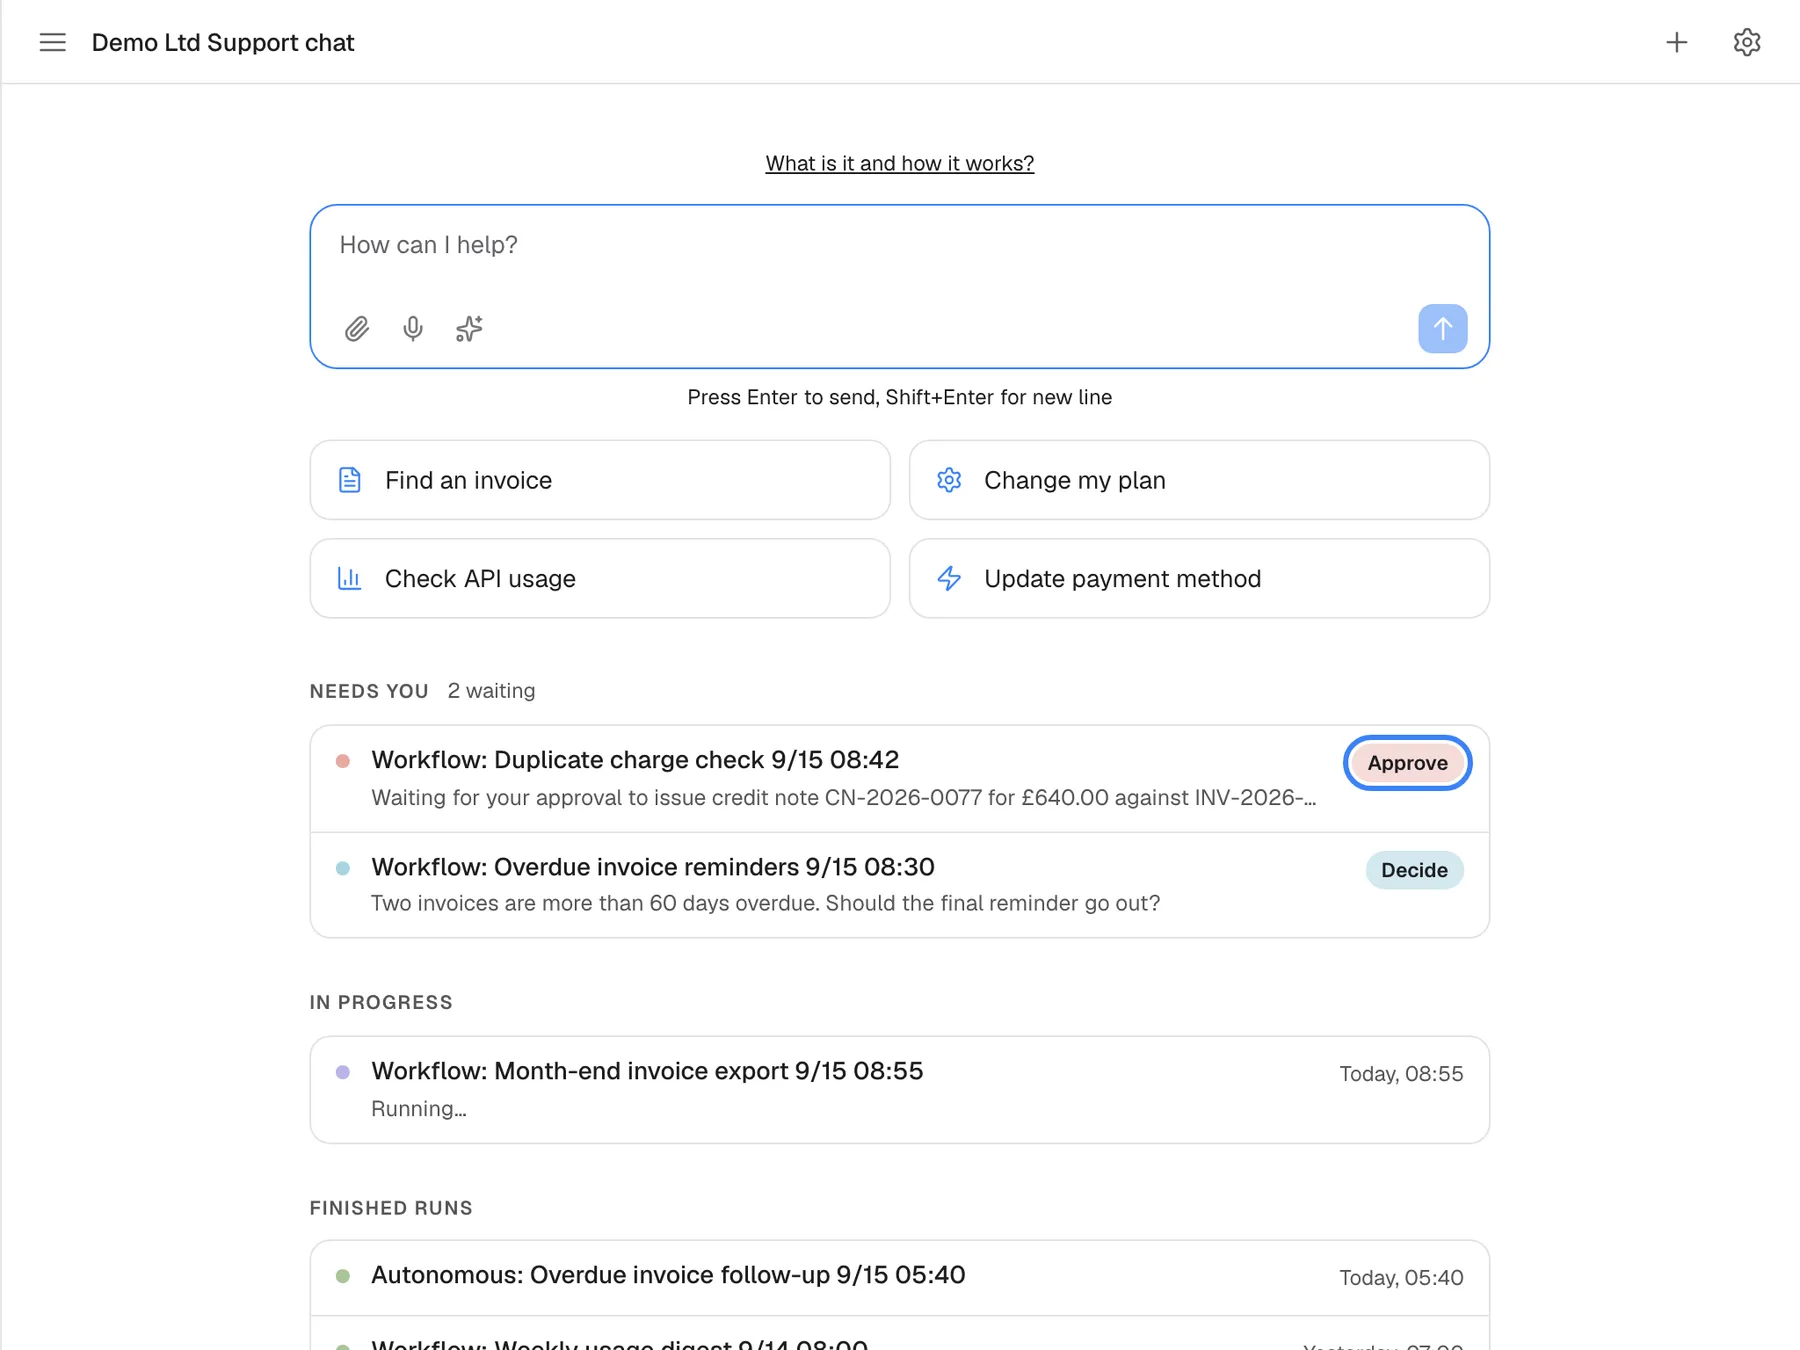
Task: Click the bar chart icon on Check API usage
Action: tap(349, 578)
